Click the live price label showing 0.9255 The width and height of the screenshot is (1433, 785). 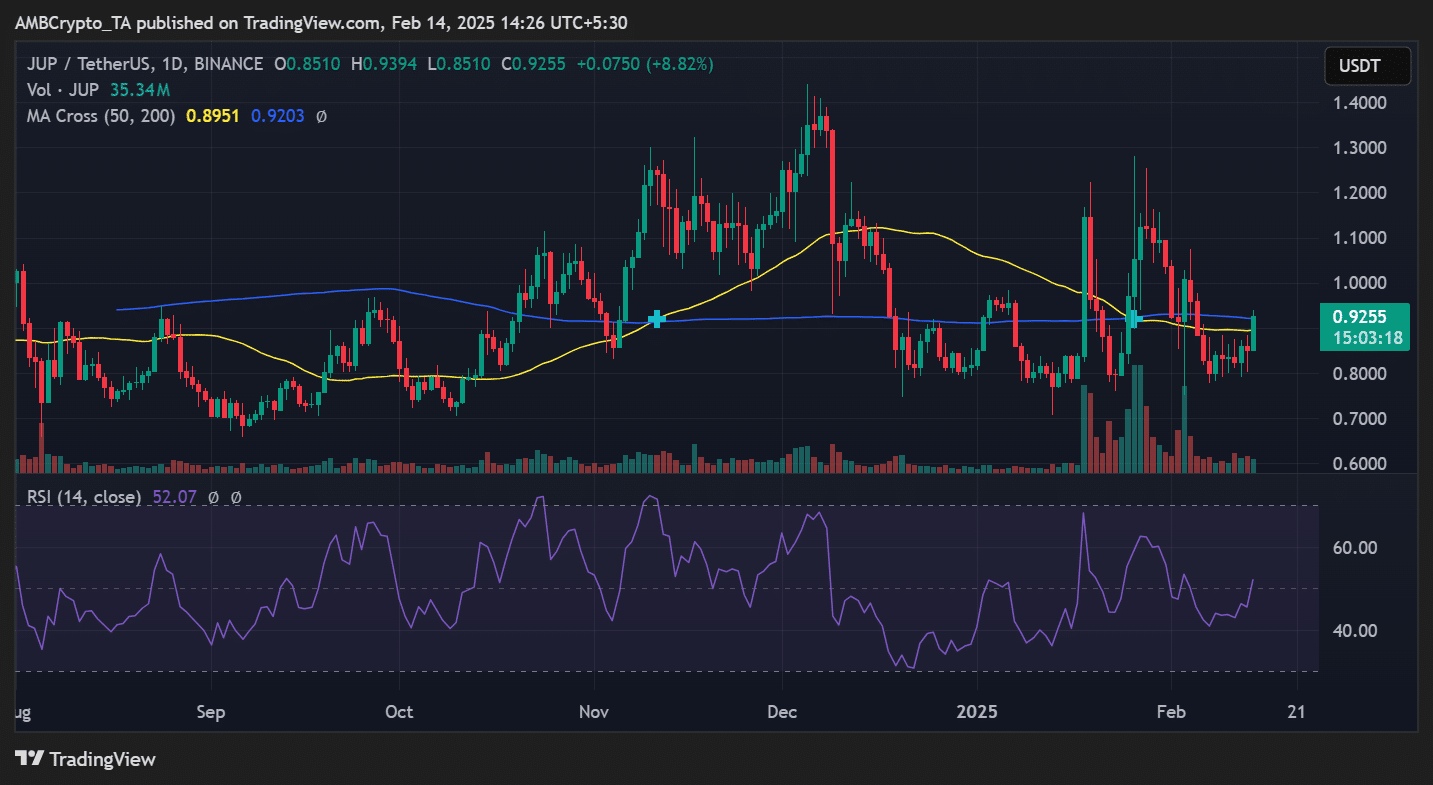pos(1364,316)
